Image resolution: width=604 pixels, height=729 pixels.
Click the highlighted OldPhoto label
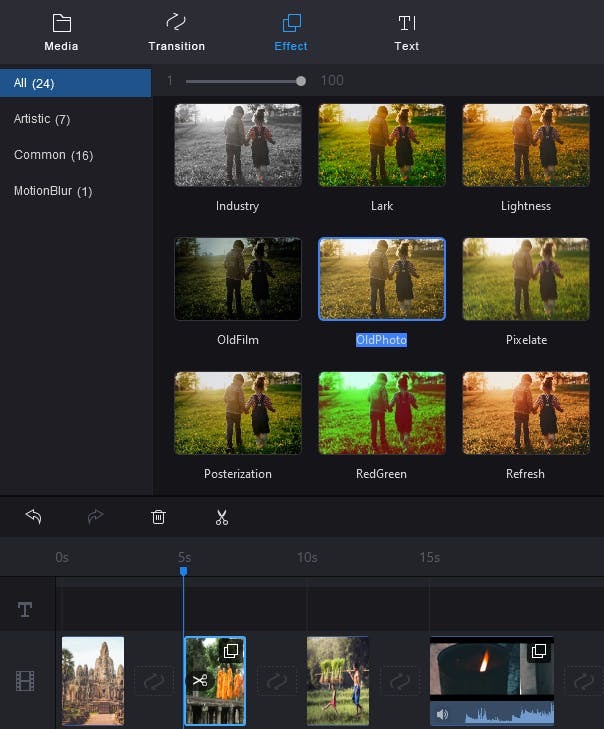(x=381, y=340)
